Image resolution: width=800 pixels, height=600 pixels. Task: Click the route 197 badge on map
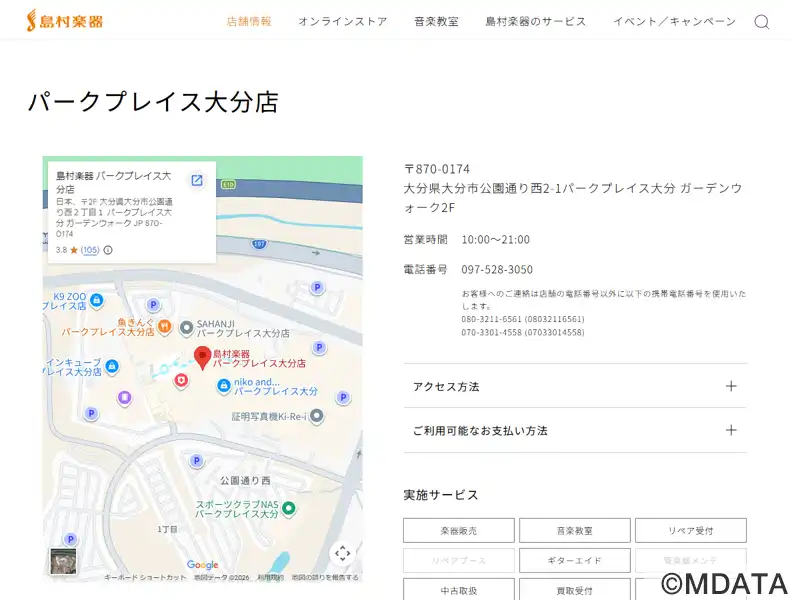pos(259,244)
